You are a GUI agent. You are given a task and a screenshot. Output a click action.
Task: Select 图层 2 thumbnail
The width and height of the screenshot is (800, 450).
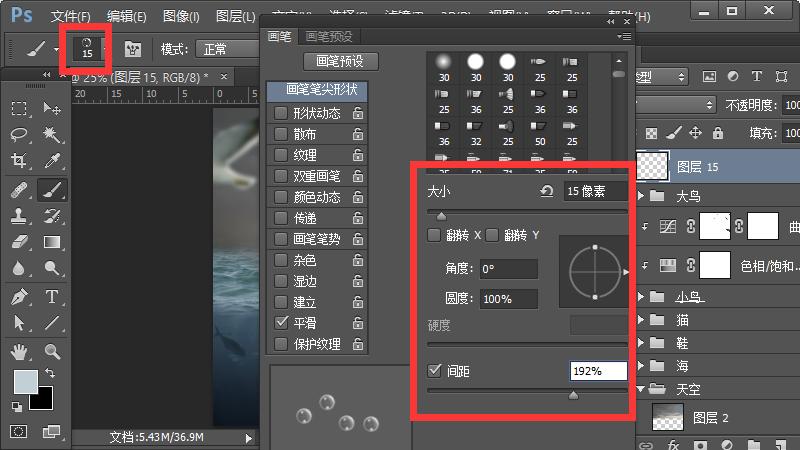point(668,417)
